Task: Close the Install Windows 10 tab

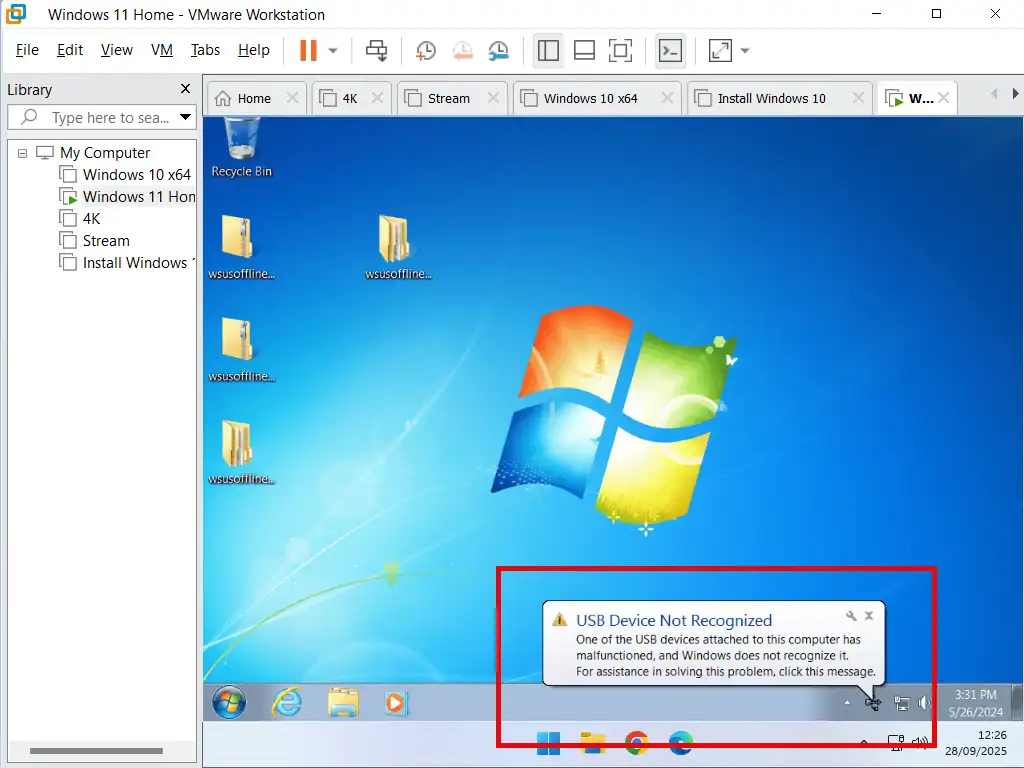Action: pyautogui.click(x=858, y=98)
